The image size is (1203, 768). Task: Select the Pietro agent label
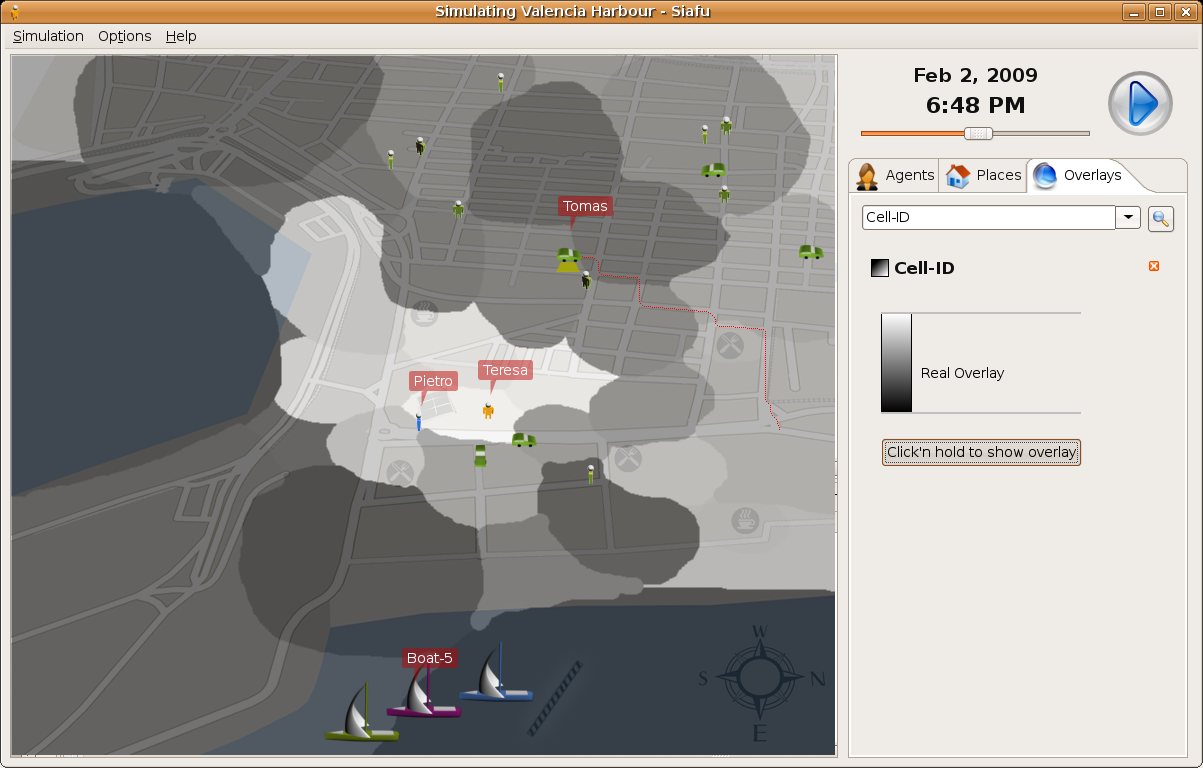pos(433,381)
